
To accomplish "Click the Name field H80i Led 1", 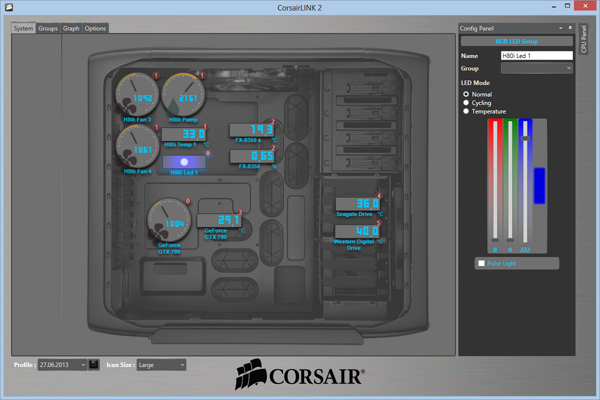I will pyautogui.click(x=537, y=56).
